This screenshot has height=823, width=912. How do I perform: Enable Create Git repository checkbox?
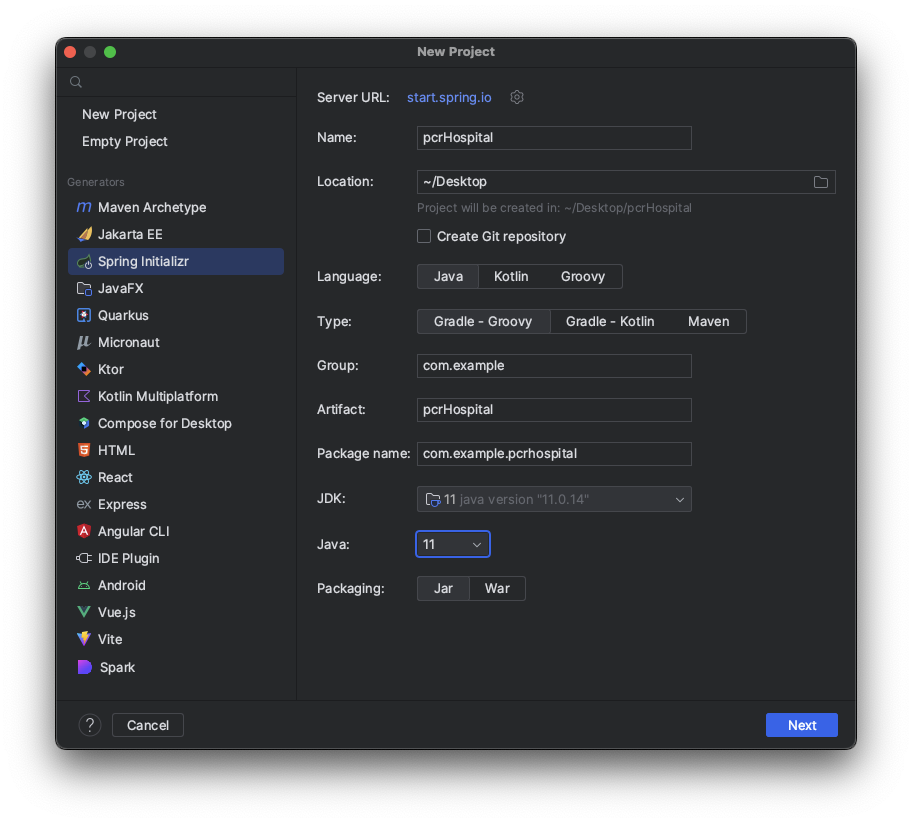pos(424,236)
